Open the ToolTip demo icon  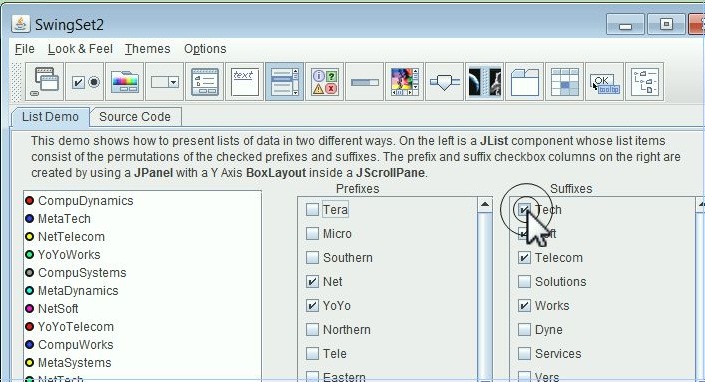pos(605,82)
